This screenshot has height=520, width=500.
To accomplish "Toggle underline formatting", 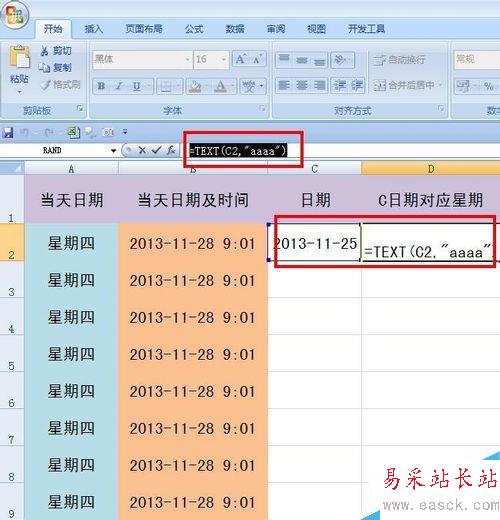I will pyautogui.click(x=137, y=86).
